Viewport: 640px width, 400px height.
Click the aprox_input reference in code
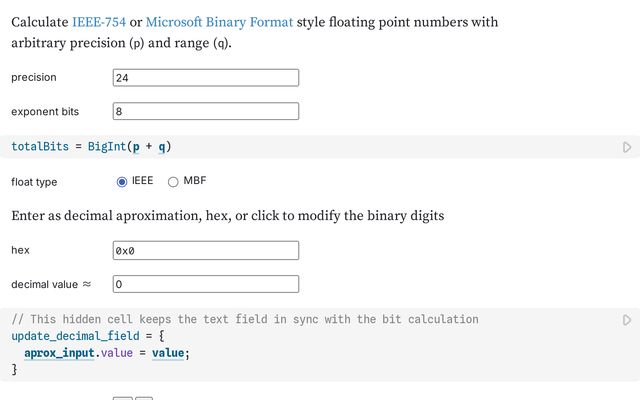[x=61, y=353]
